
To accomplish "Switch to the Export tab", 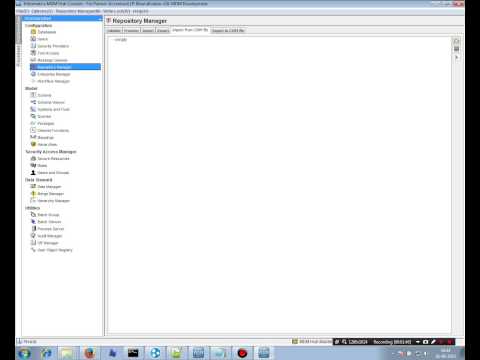I will click(x=163, y=31).
